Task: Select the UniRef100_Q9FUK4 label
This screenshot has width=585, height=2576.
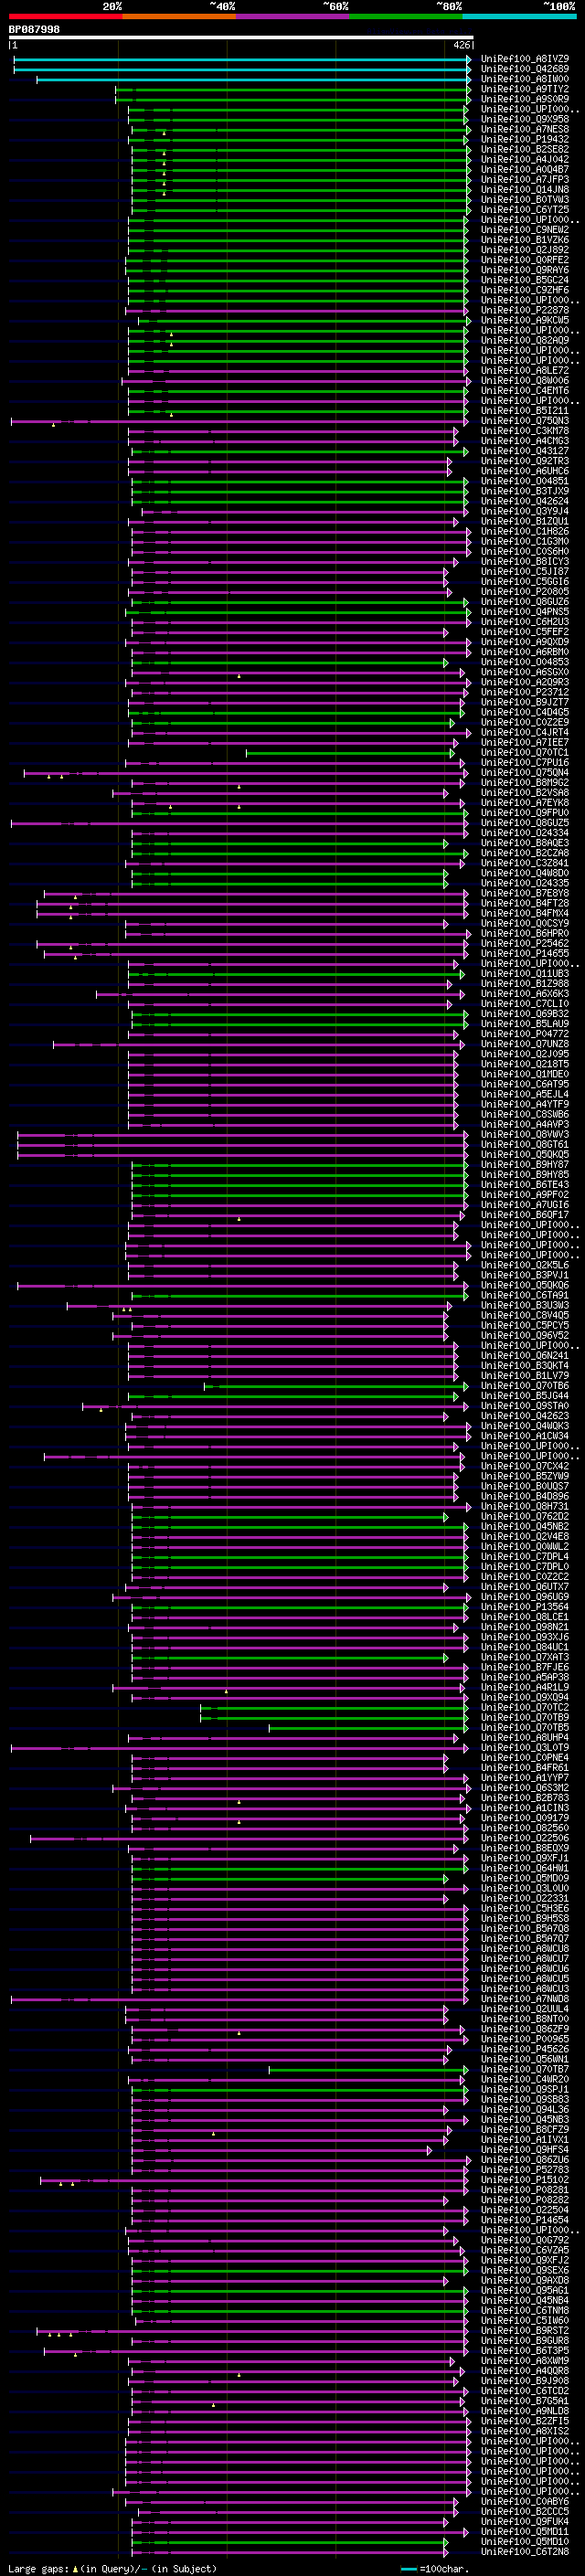Action: tap(525, 2521)
